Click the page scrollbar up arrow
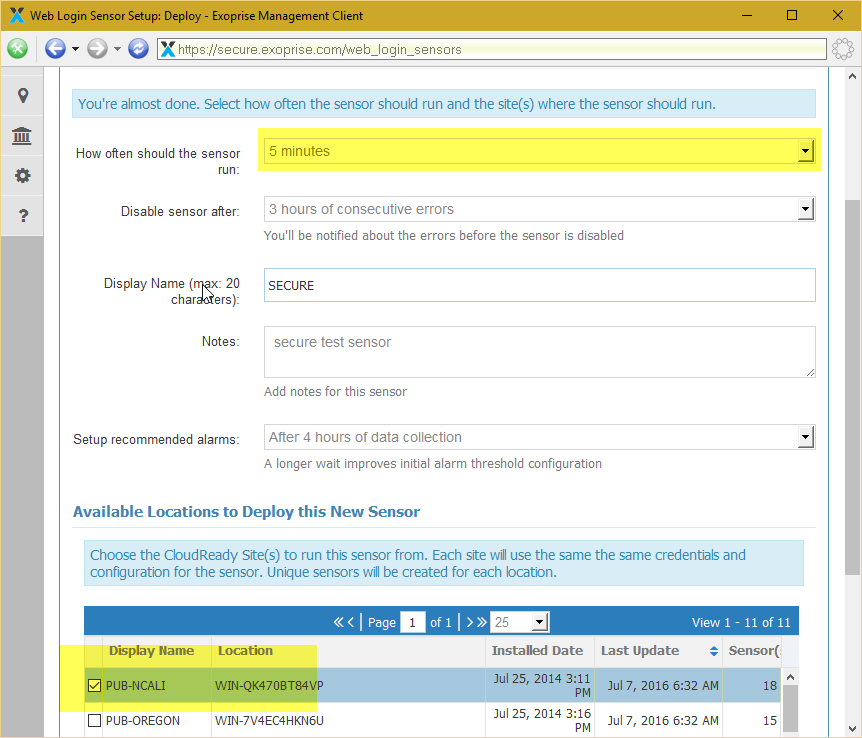The image size is (862, 738). (x=852, y=76)
